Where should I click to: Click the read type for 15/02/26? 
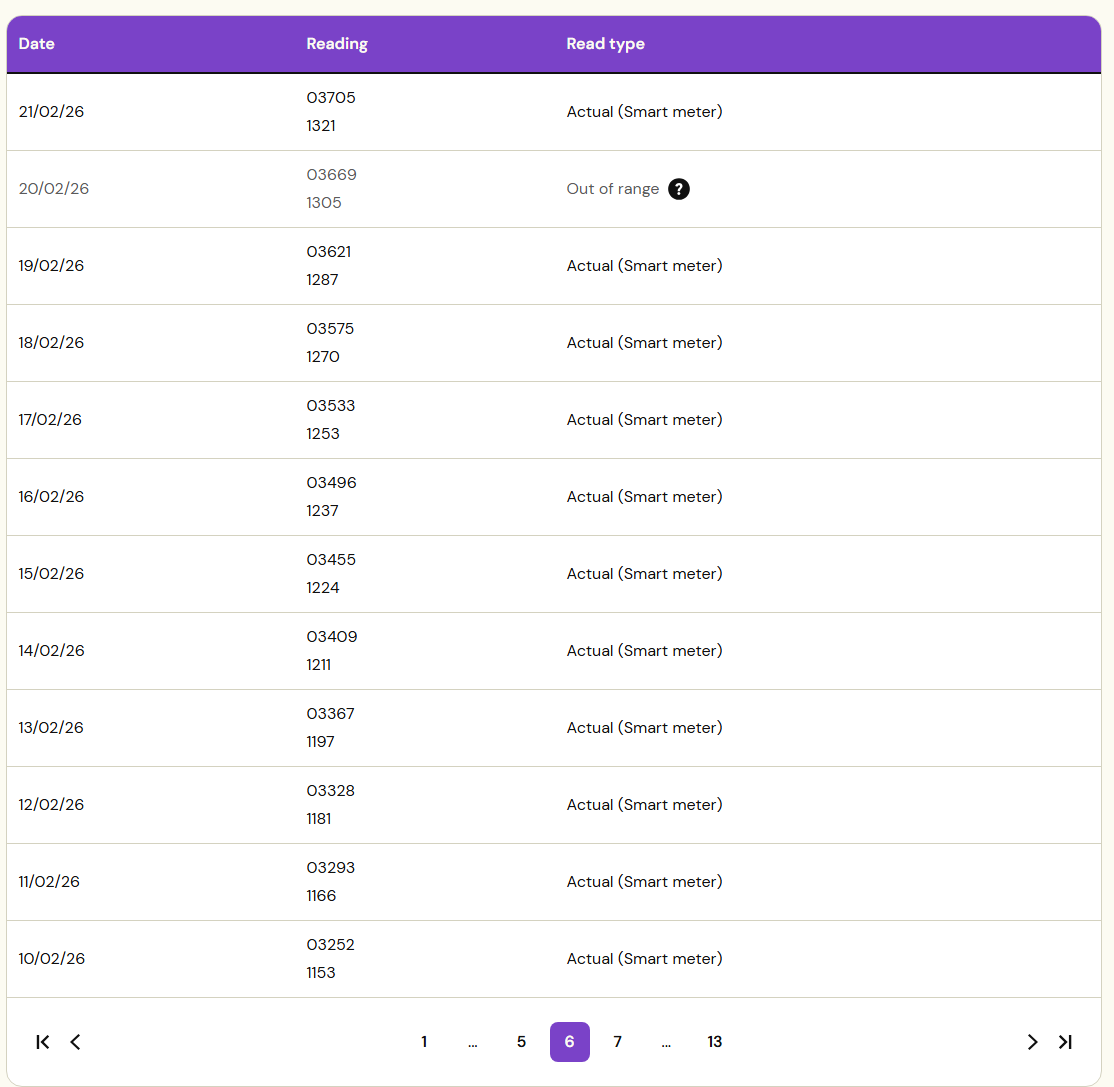click(x=644, y=574)
